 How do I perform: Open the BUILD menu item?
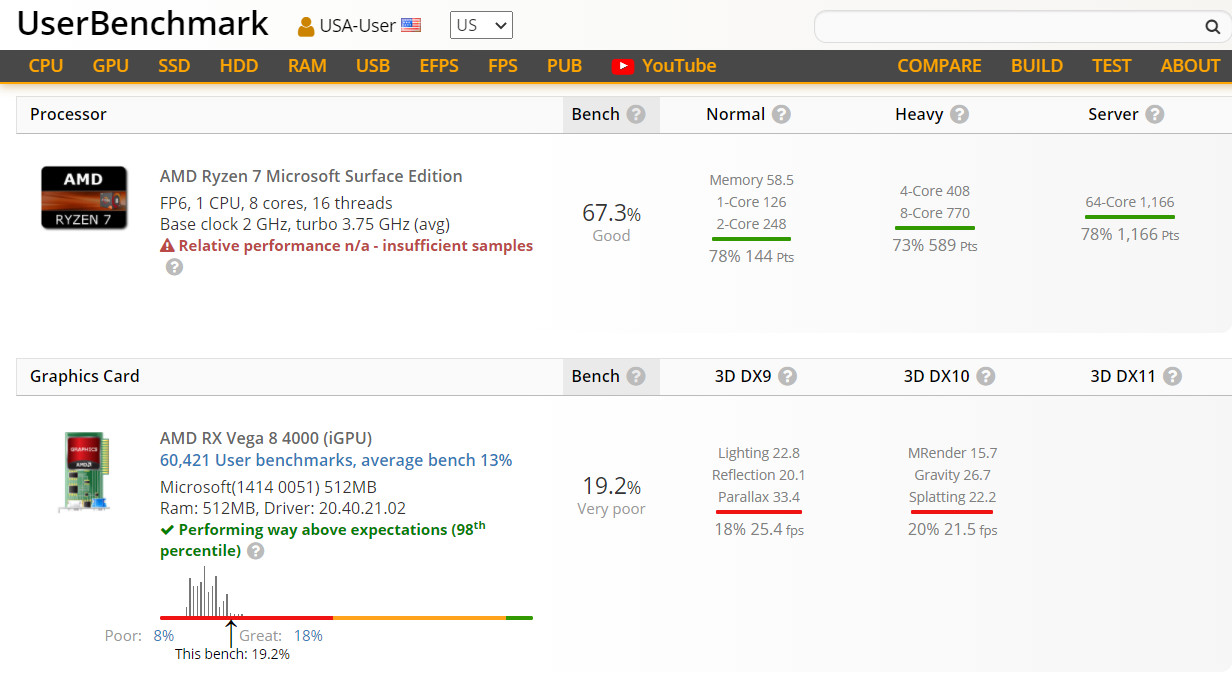click(x=1036, y=66)
